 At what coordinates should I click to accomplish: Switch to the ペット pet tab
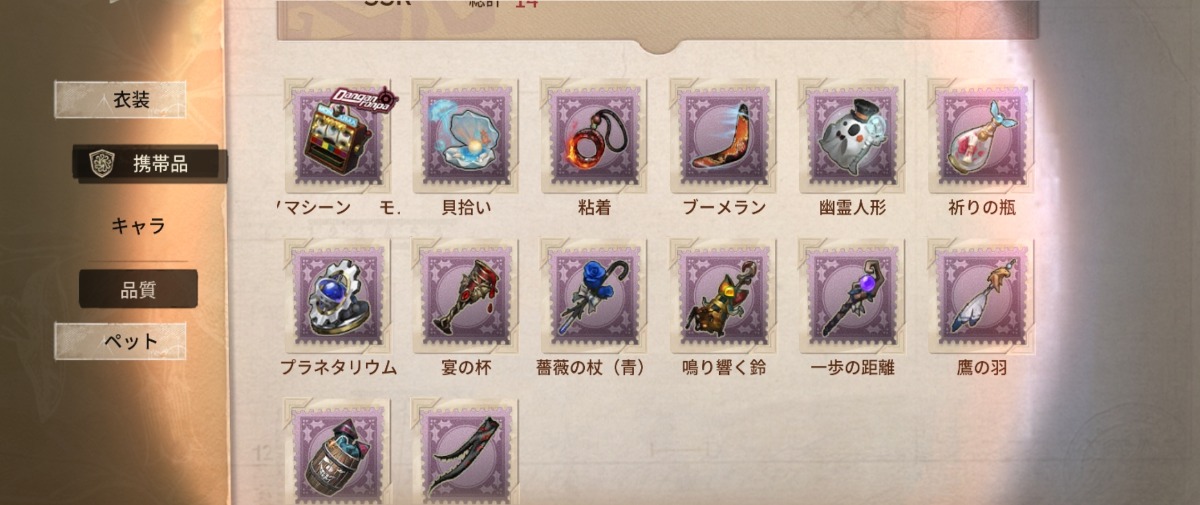click(x=120, y=341)
